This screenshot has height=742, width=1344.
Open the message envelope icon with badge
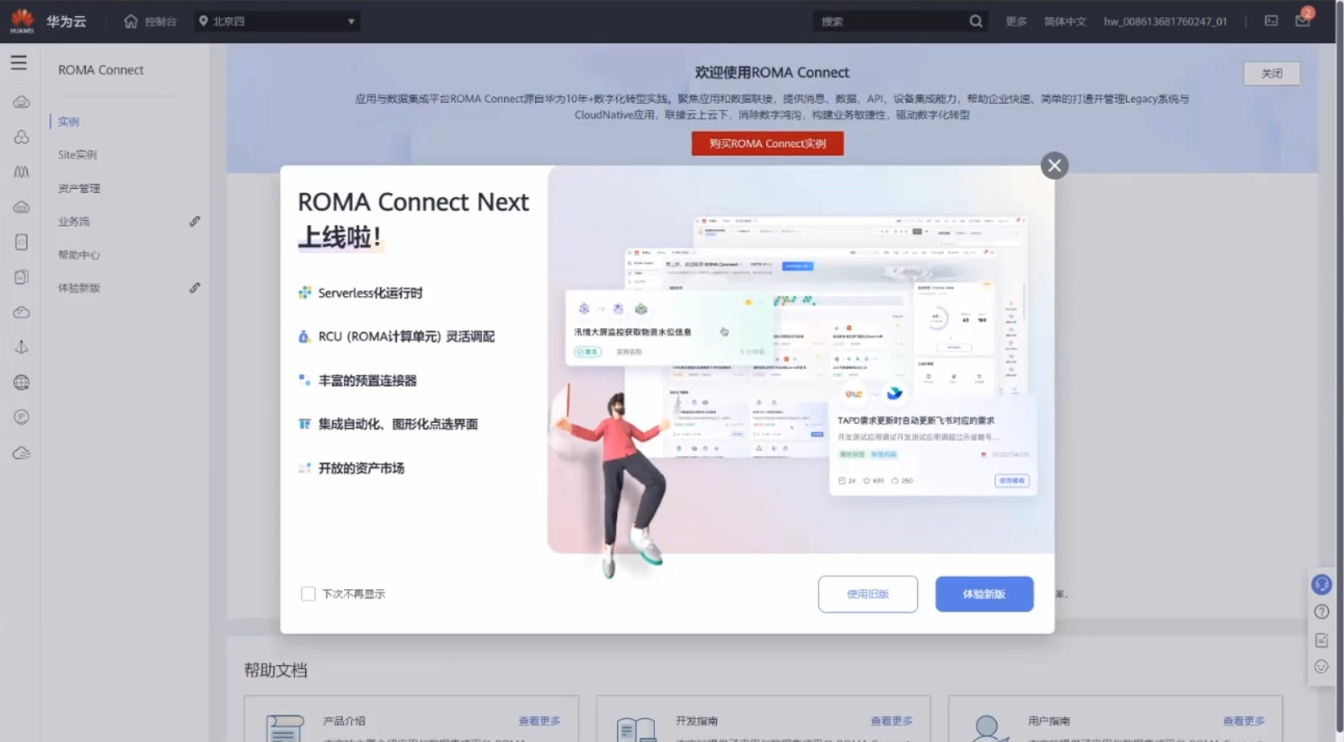[x=1302, y=20]
